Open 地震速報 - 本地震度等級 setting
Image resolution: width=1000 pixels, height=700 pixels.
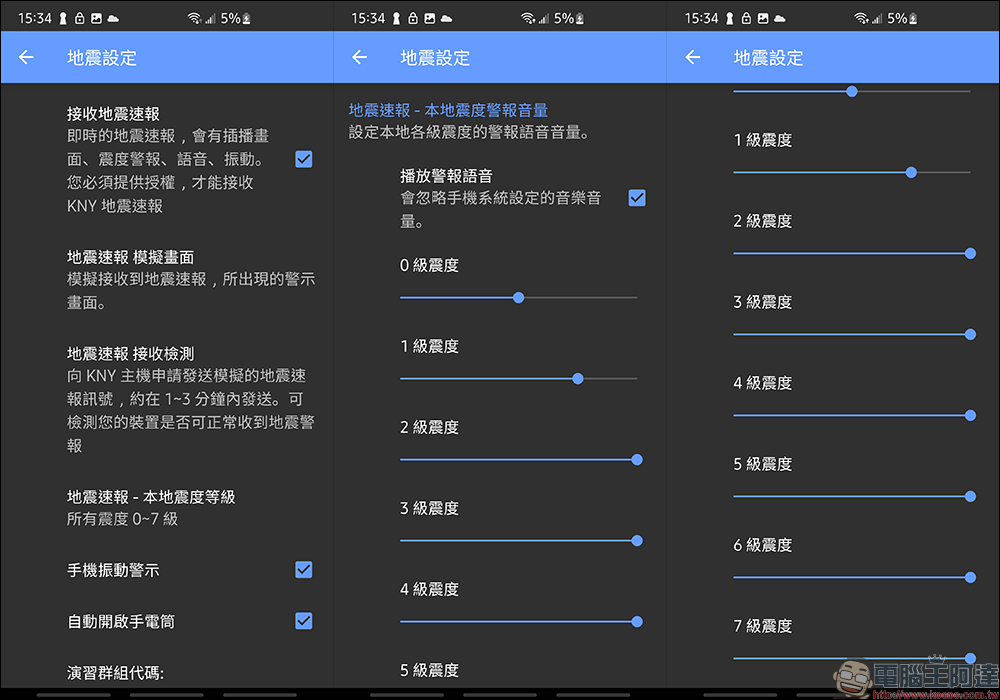(151, 507)
